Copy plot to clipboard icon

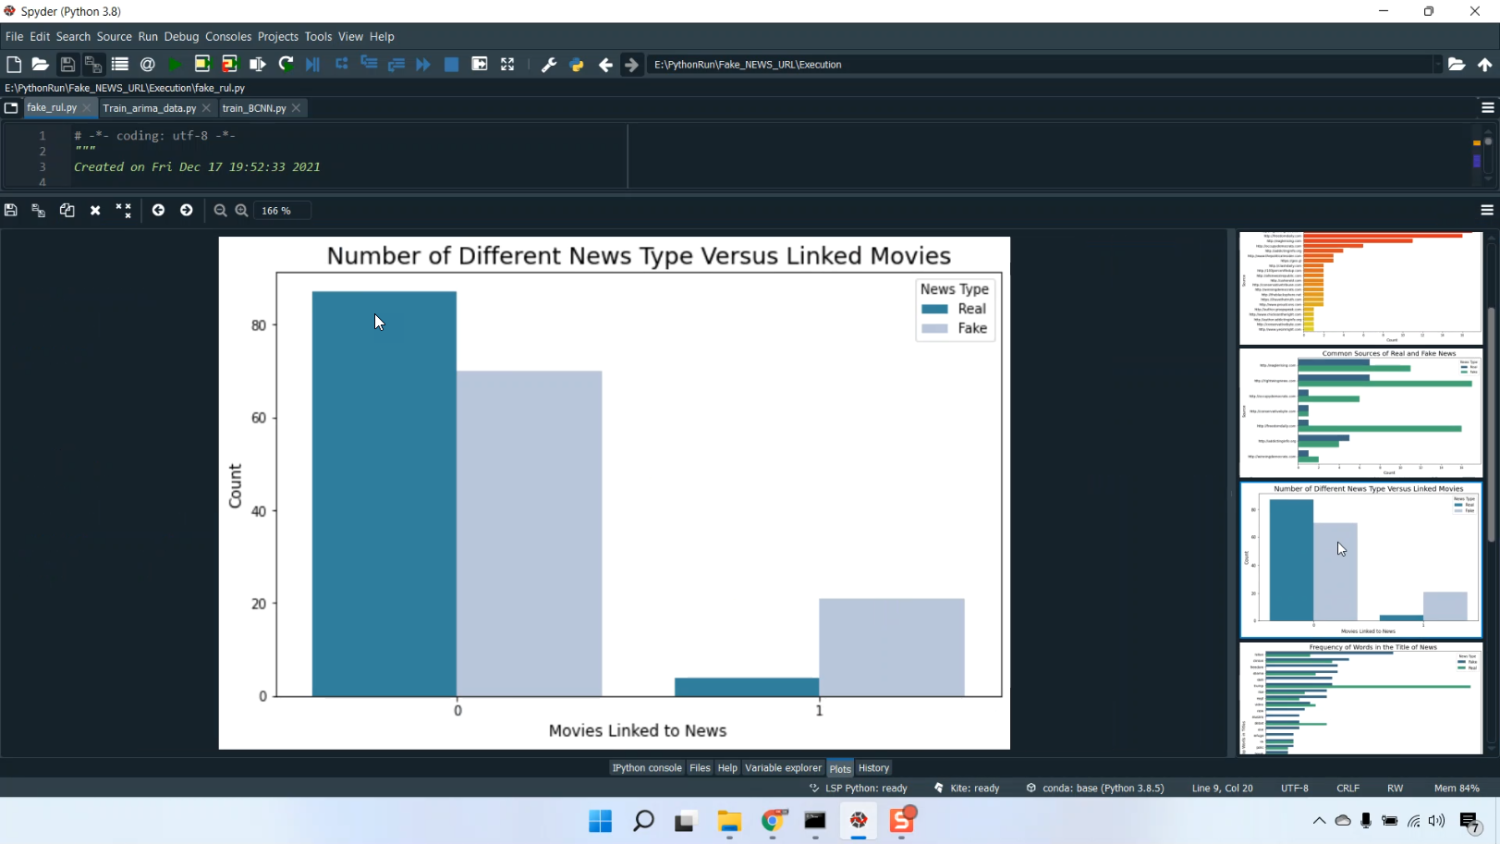click(x=67, y=210)
